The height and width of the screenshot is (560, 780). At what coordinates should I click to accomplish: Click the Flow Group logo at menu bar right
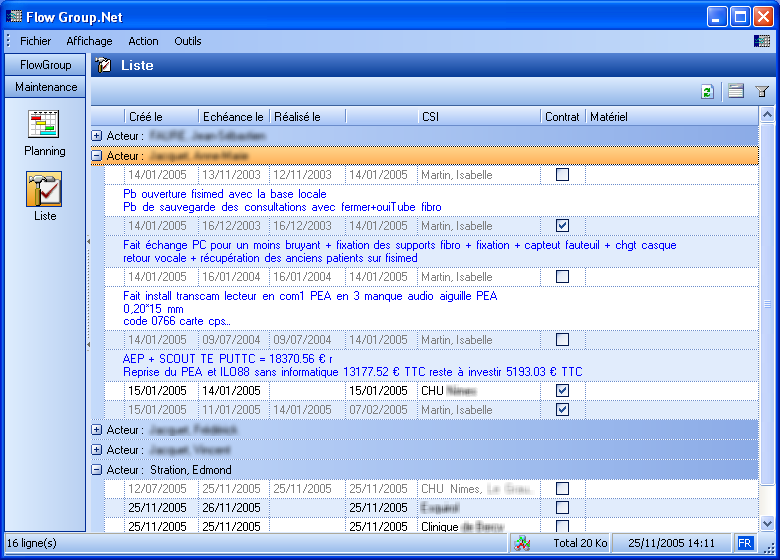pos(762,42)
